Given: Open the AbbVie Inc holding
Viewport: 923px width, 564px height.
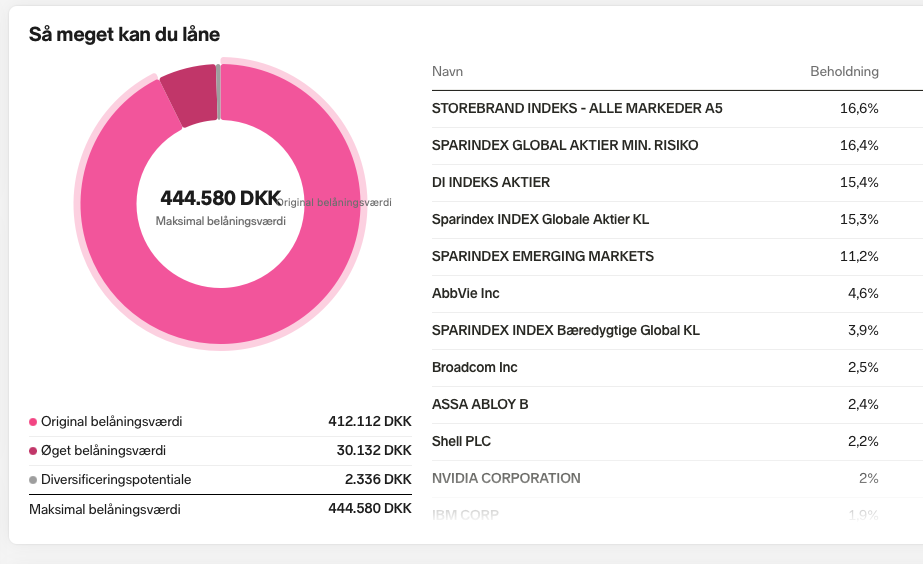Looking at the screenshot, I should [465, 293].
